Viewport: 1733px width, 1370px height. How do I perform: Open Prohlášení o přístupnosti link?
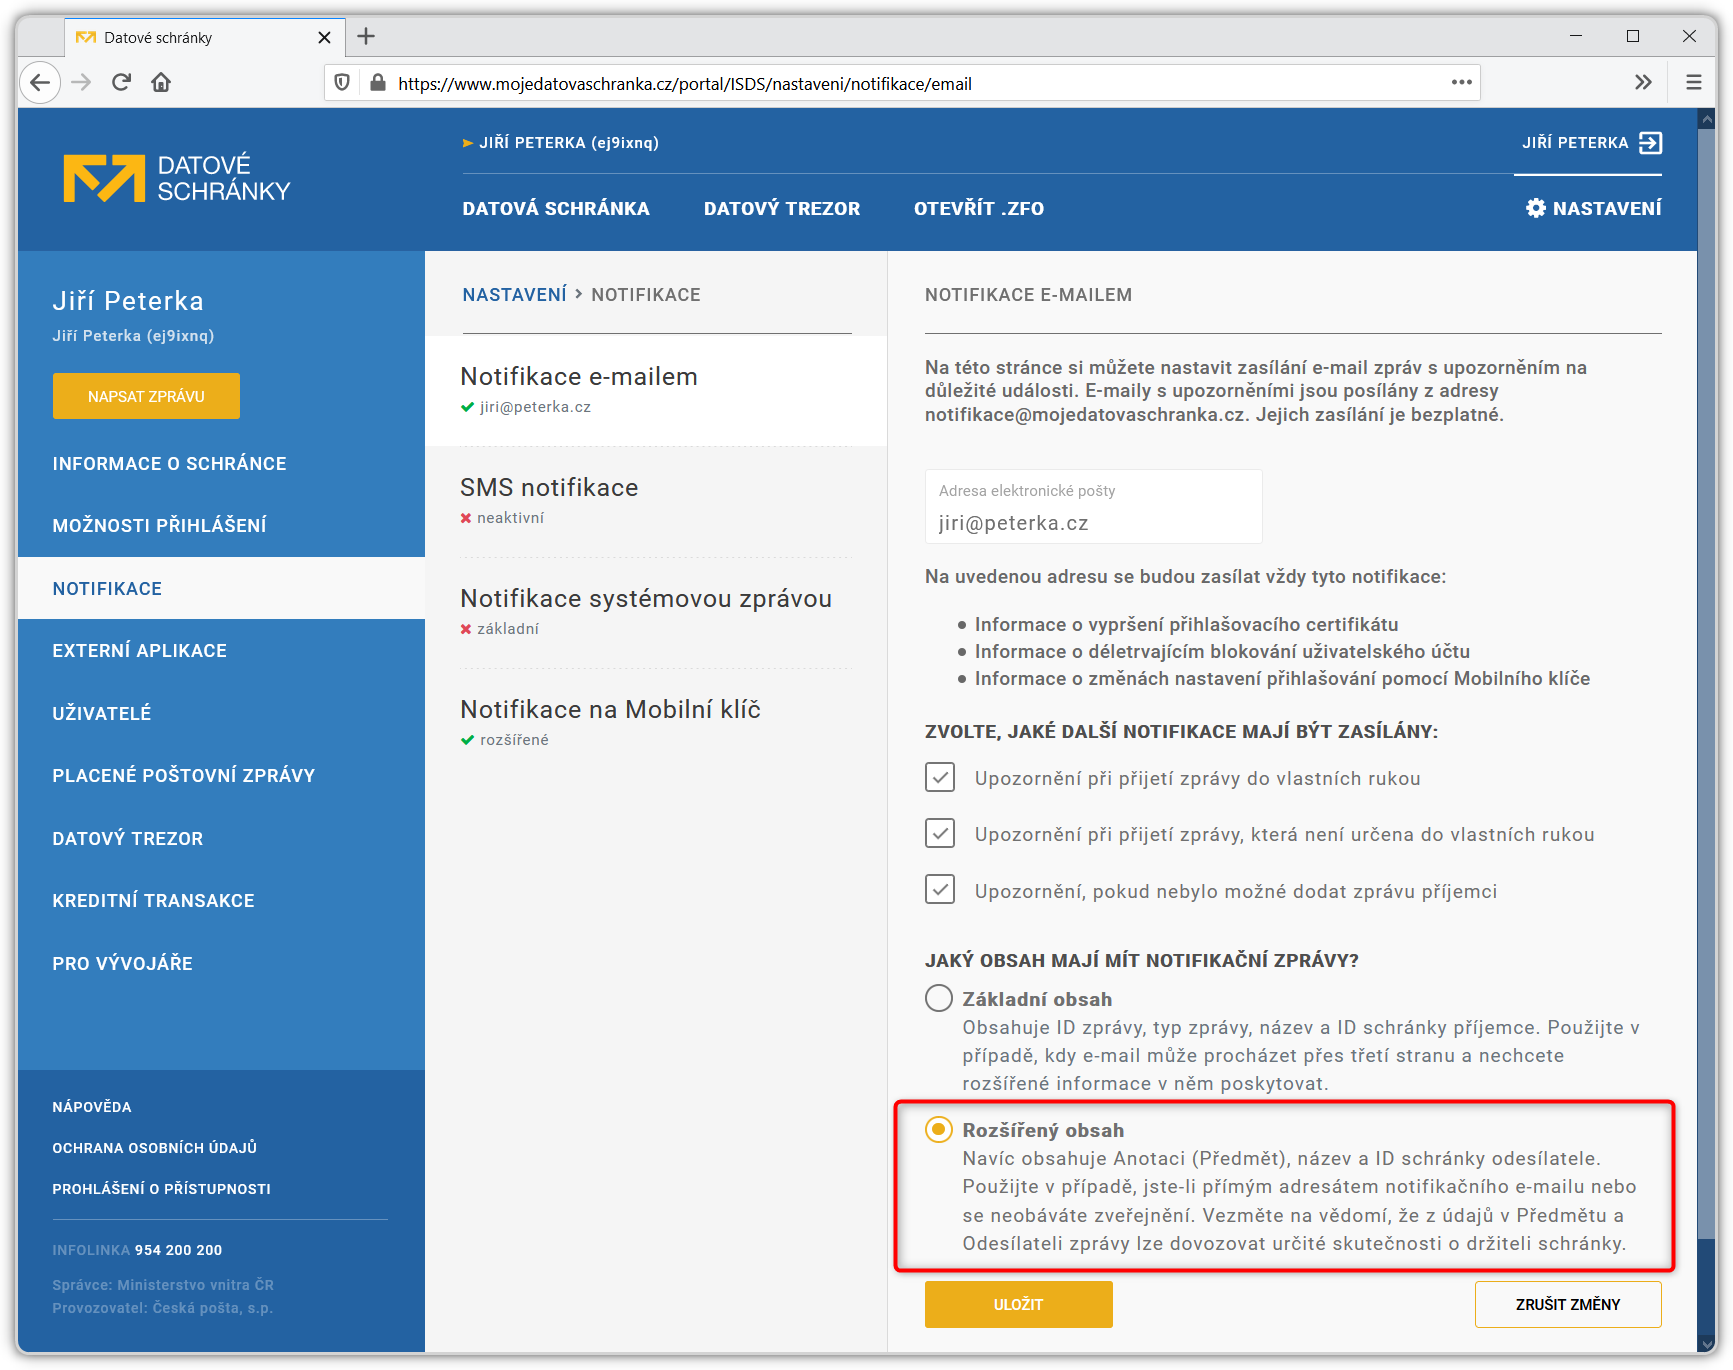161,1189
